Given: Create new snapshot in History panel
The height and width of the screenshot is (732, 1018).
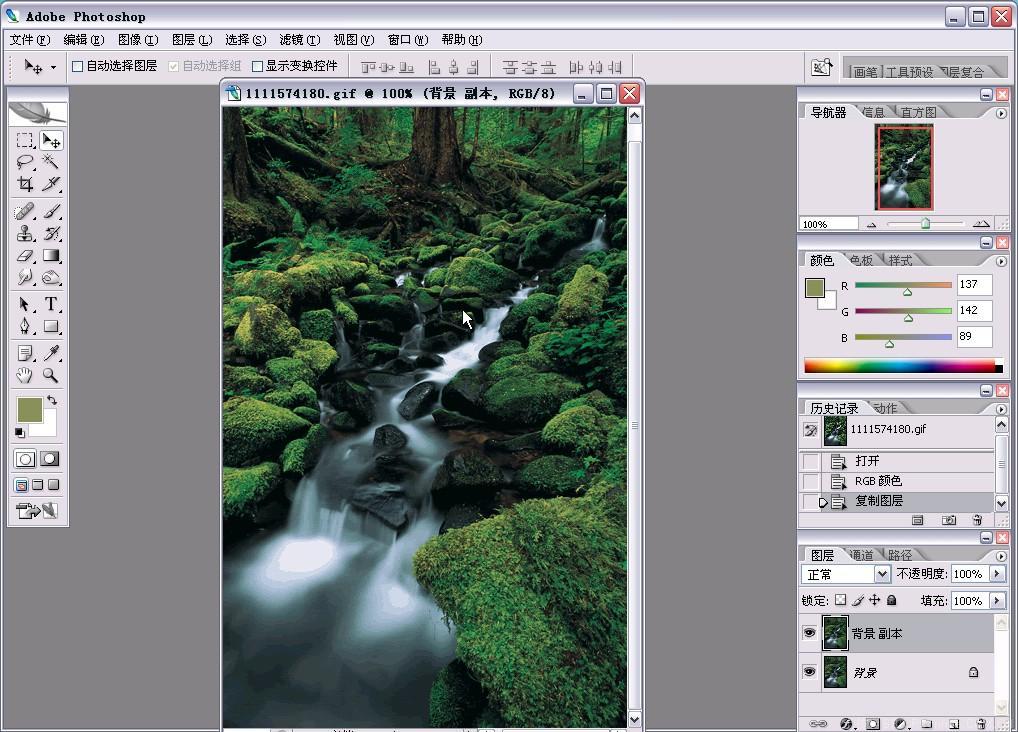Looking at the screenshot, I should [x=949, y=520].
